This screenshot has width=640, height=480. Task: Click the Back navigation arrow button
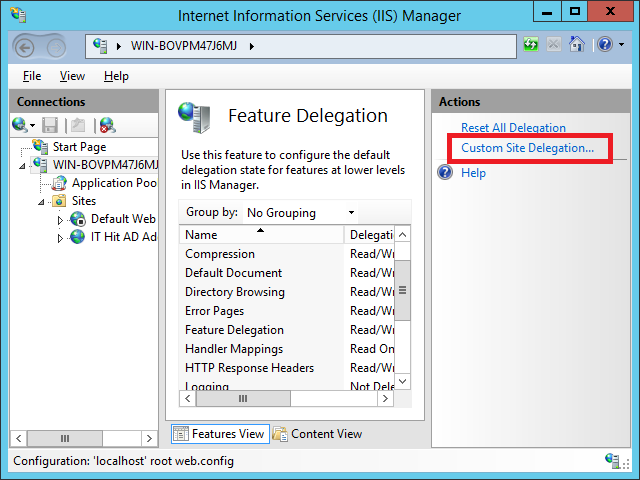tap(24, 48)
